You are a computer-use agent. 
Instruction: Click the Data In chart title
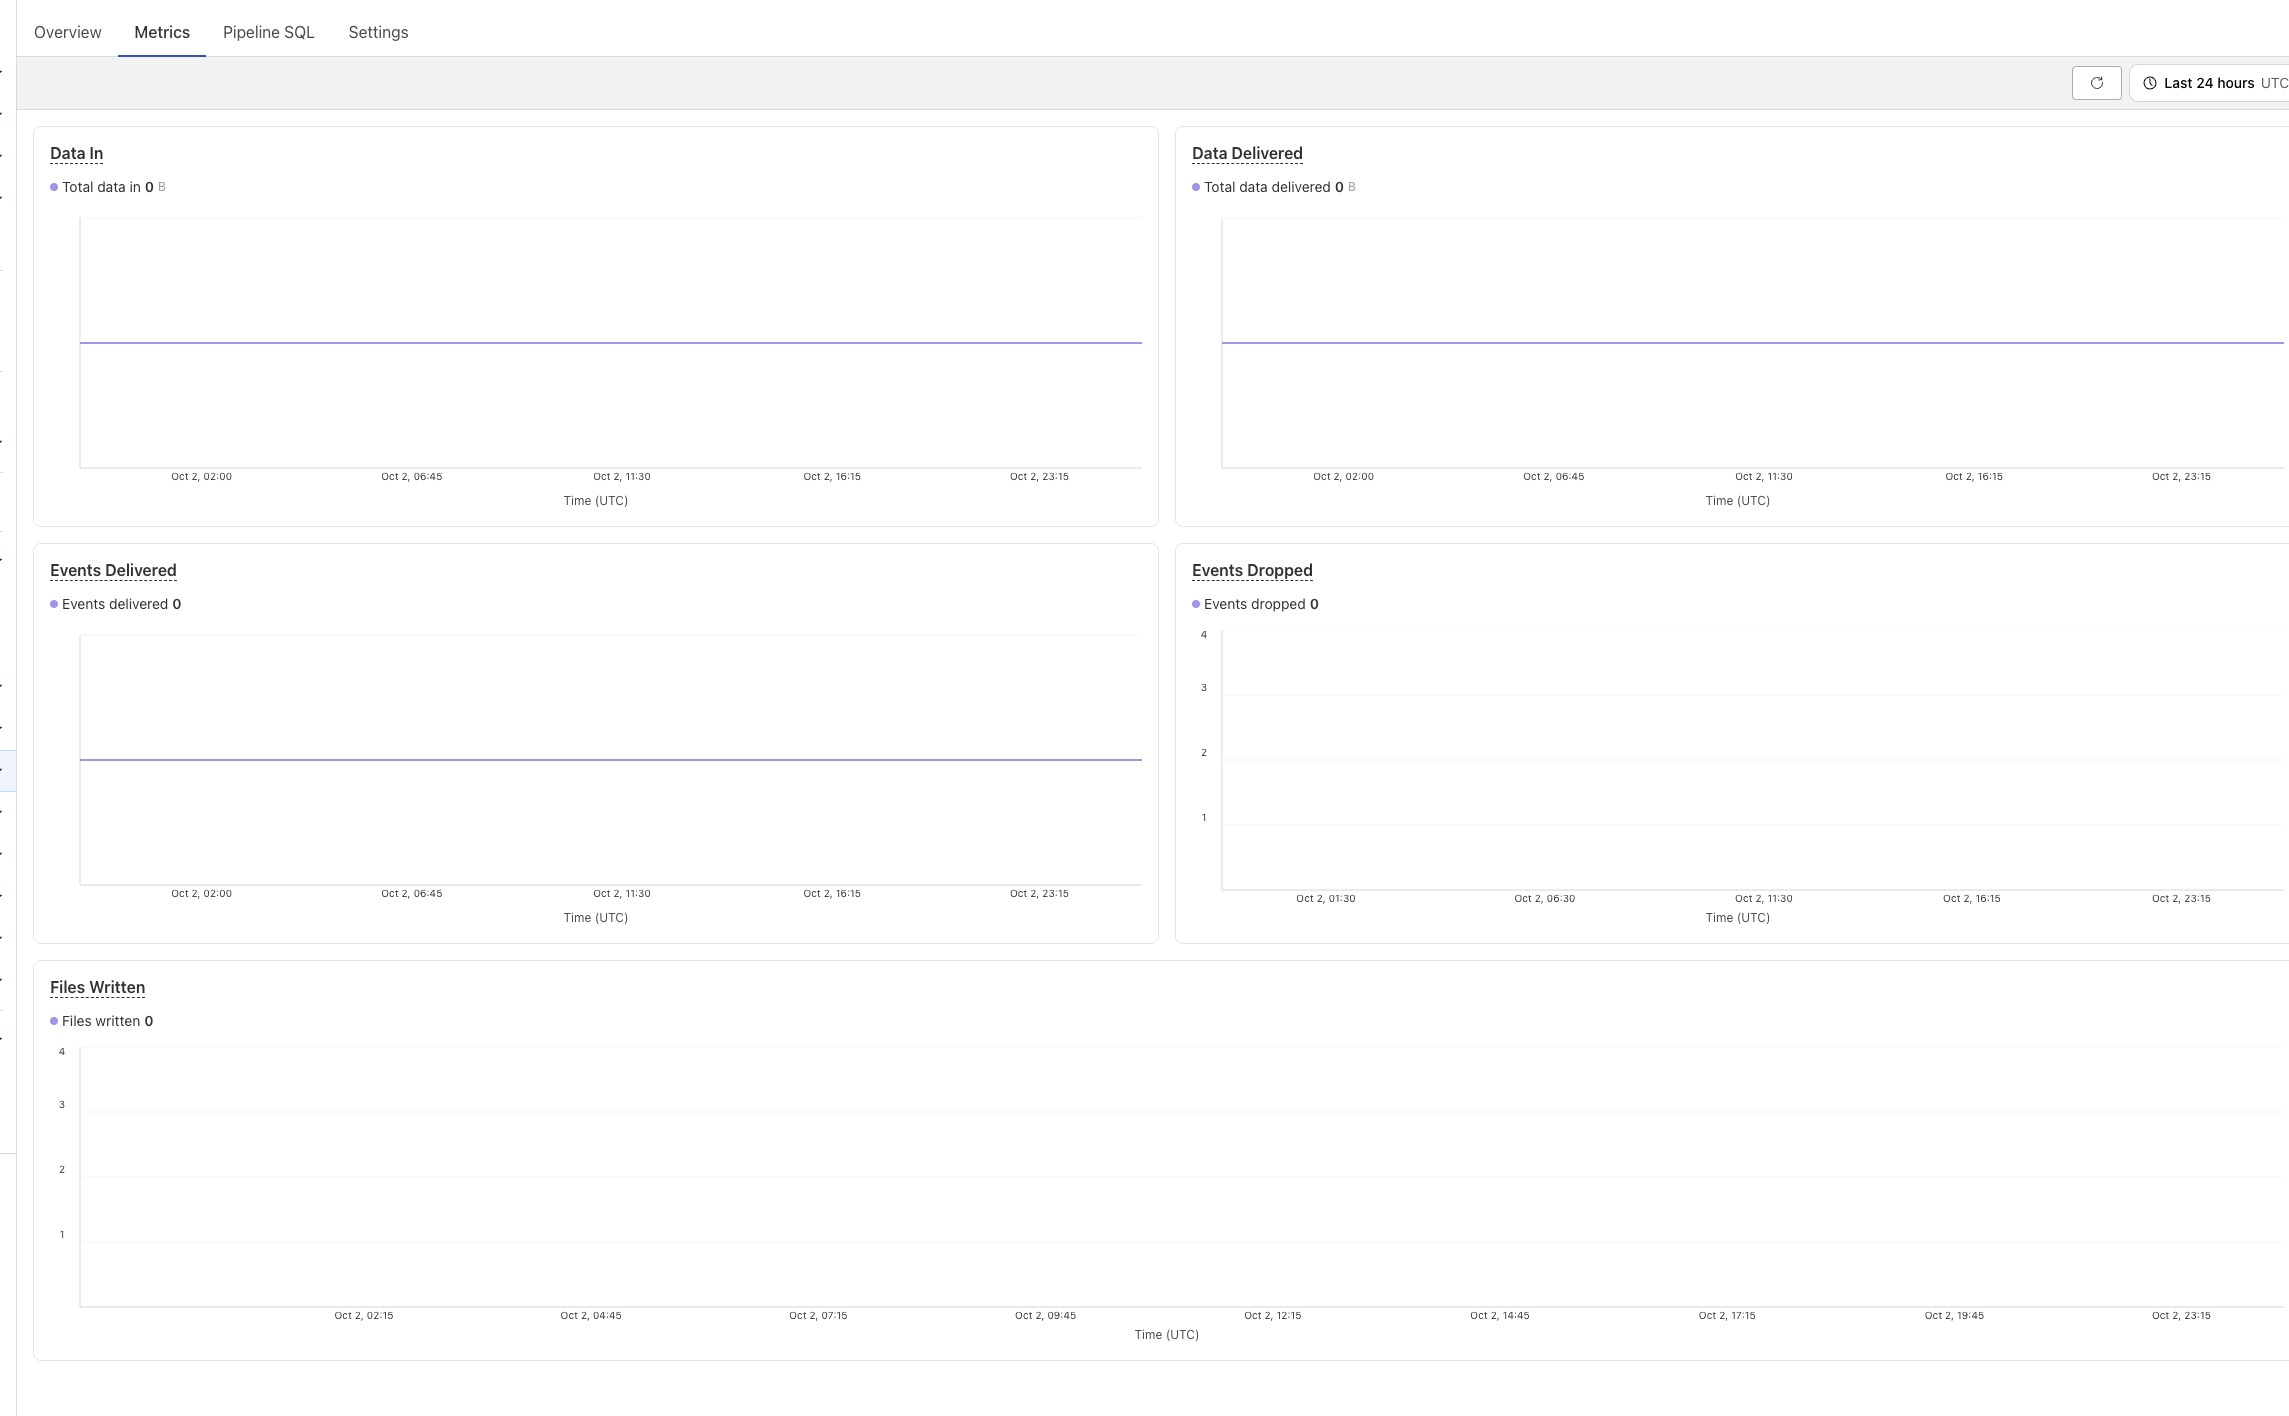coord(76,153)
